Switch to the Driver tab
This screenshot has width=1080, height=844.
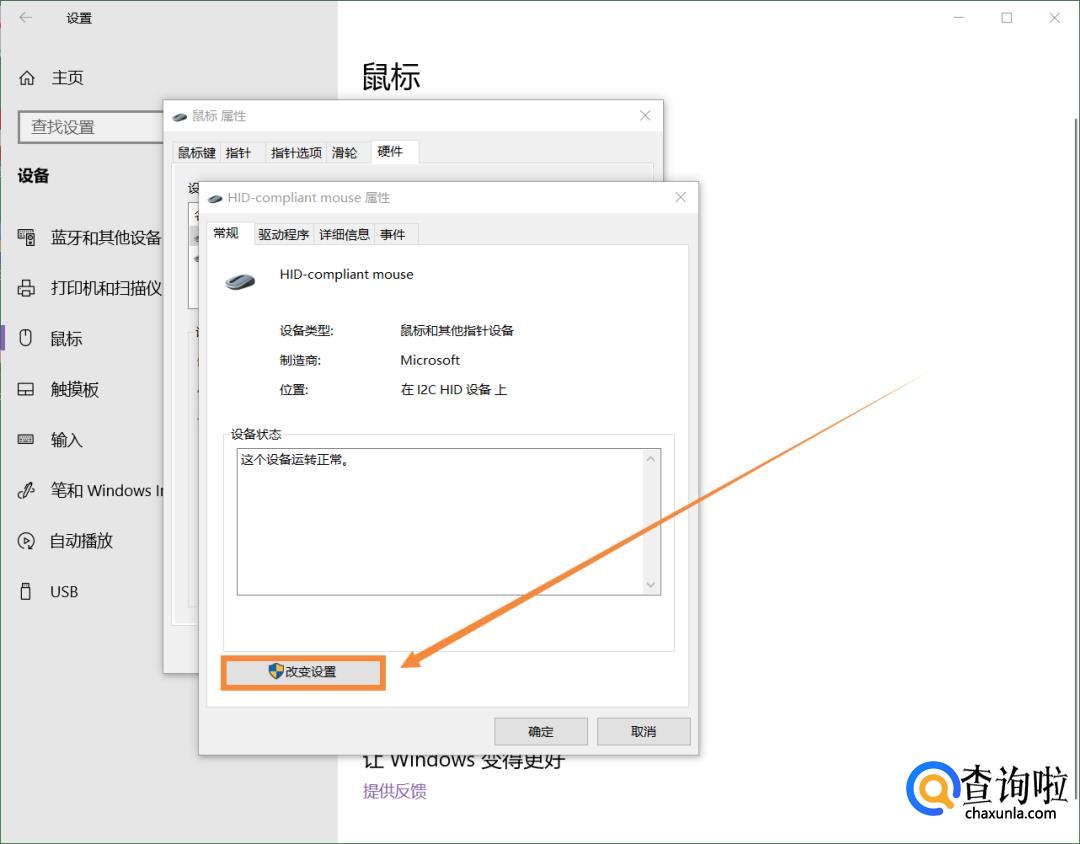(283, 234)
